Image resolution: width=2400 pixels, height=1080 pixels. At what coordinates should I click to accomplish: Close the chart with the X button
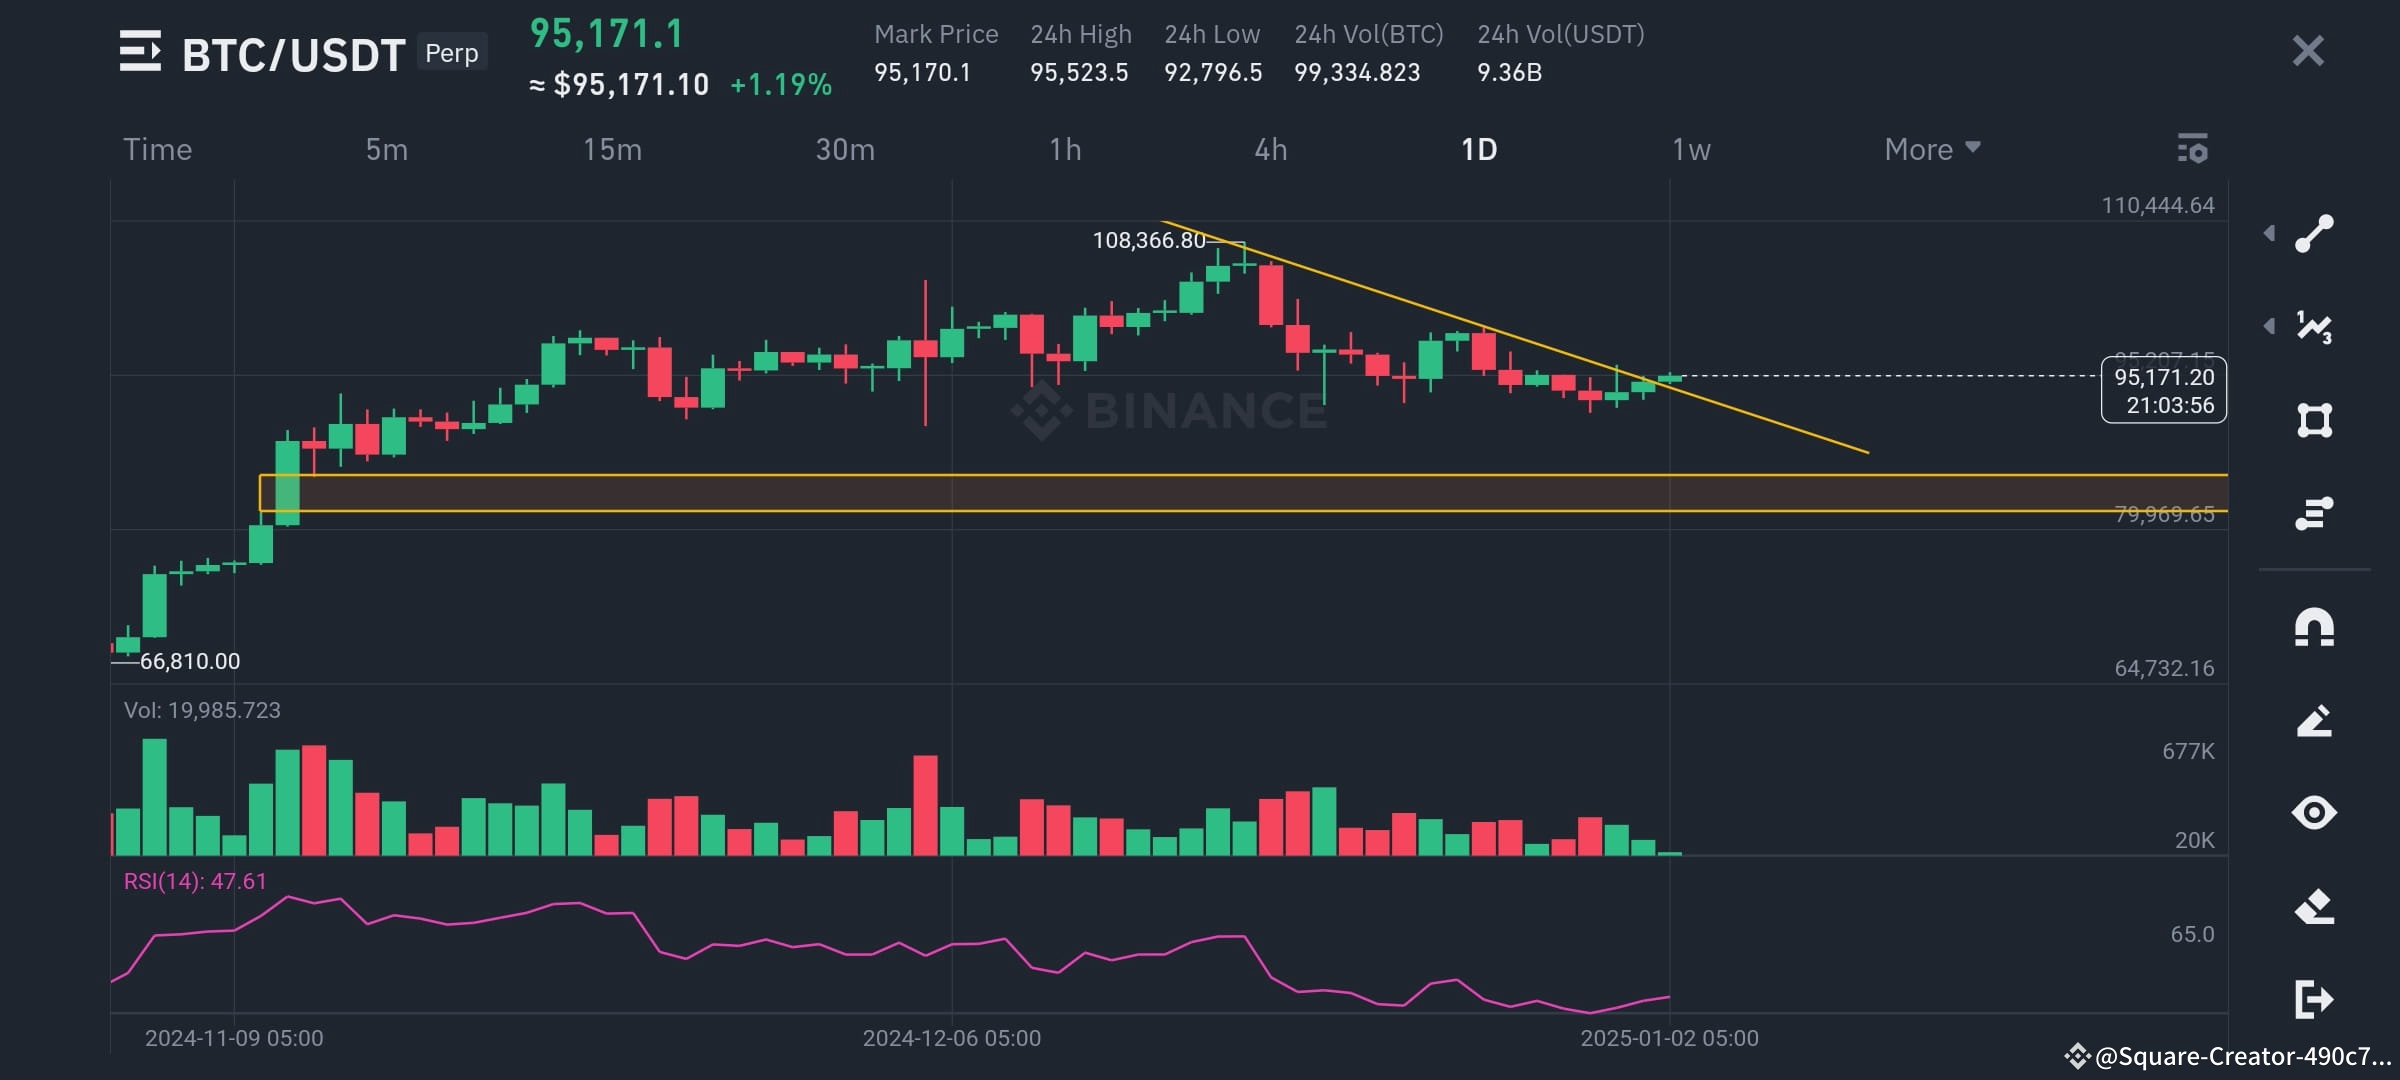pos(2307,50)
